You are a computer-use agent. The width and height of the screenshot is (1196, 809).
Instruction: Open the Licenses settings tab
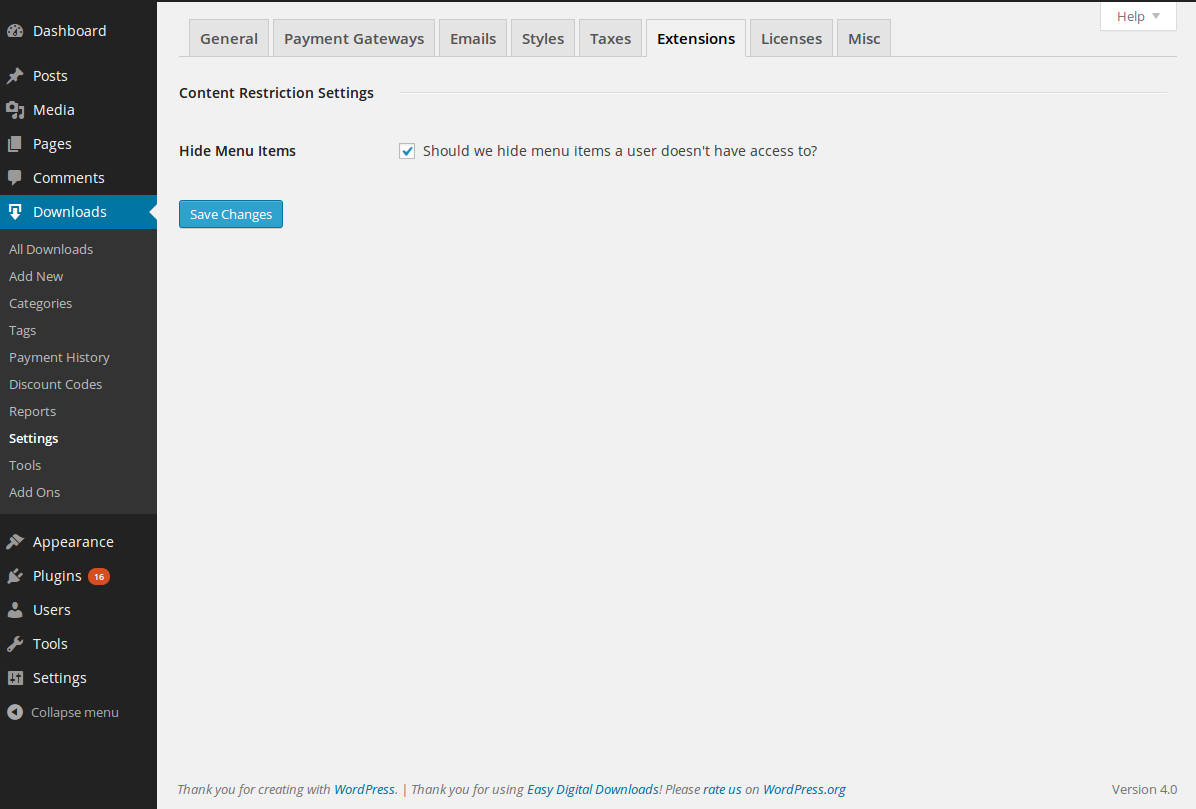(x=791, y=39)
